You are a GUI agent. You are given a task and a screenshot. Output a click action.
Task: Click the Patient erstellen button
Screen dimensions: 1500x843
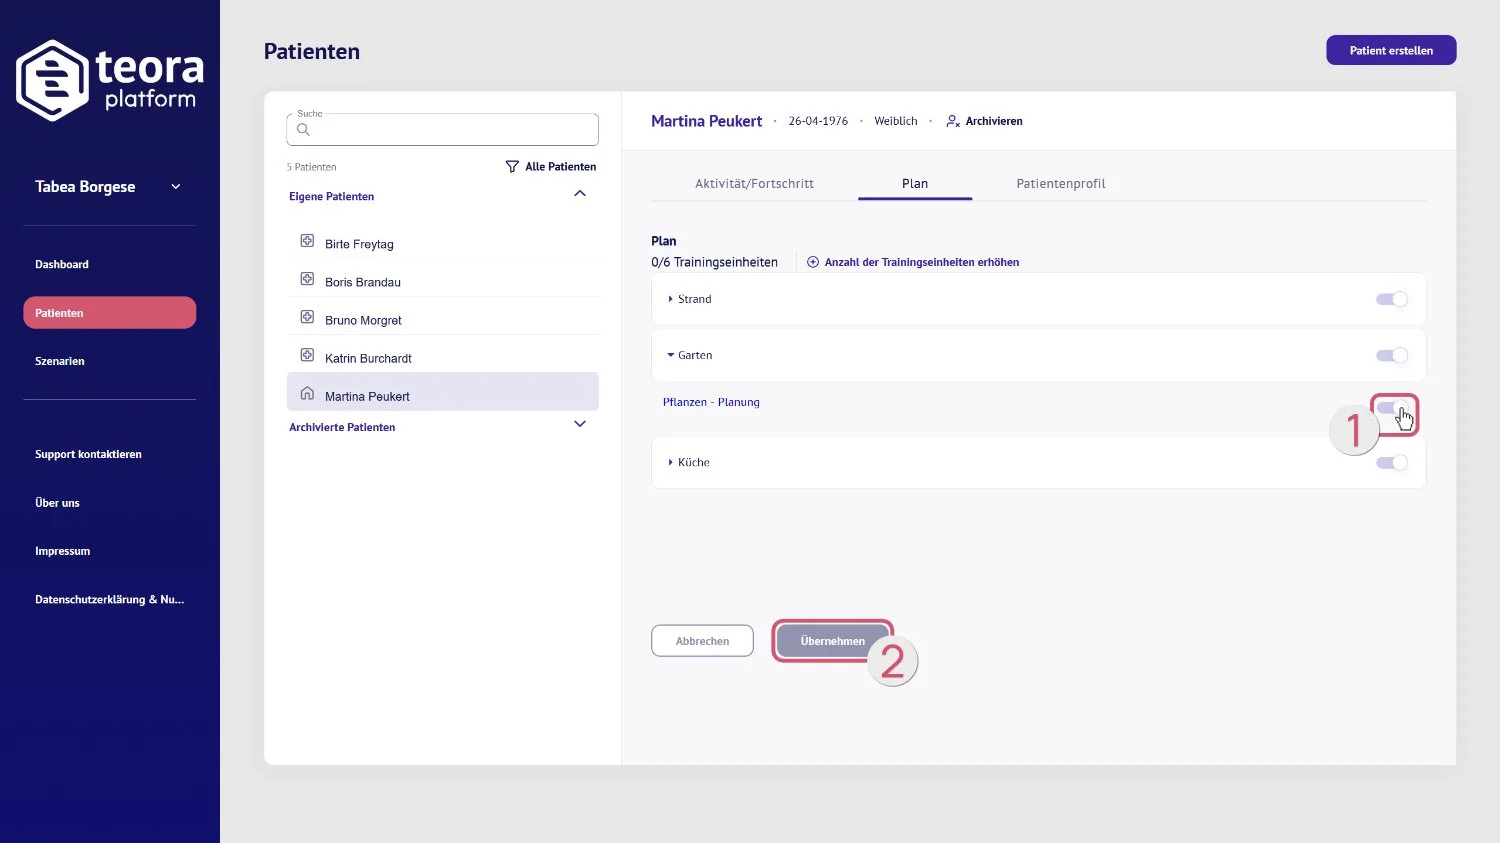(x=1391, y=50)
